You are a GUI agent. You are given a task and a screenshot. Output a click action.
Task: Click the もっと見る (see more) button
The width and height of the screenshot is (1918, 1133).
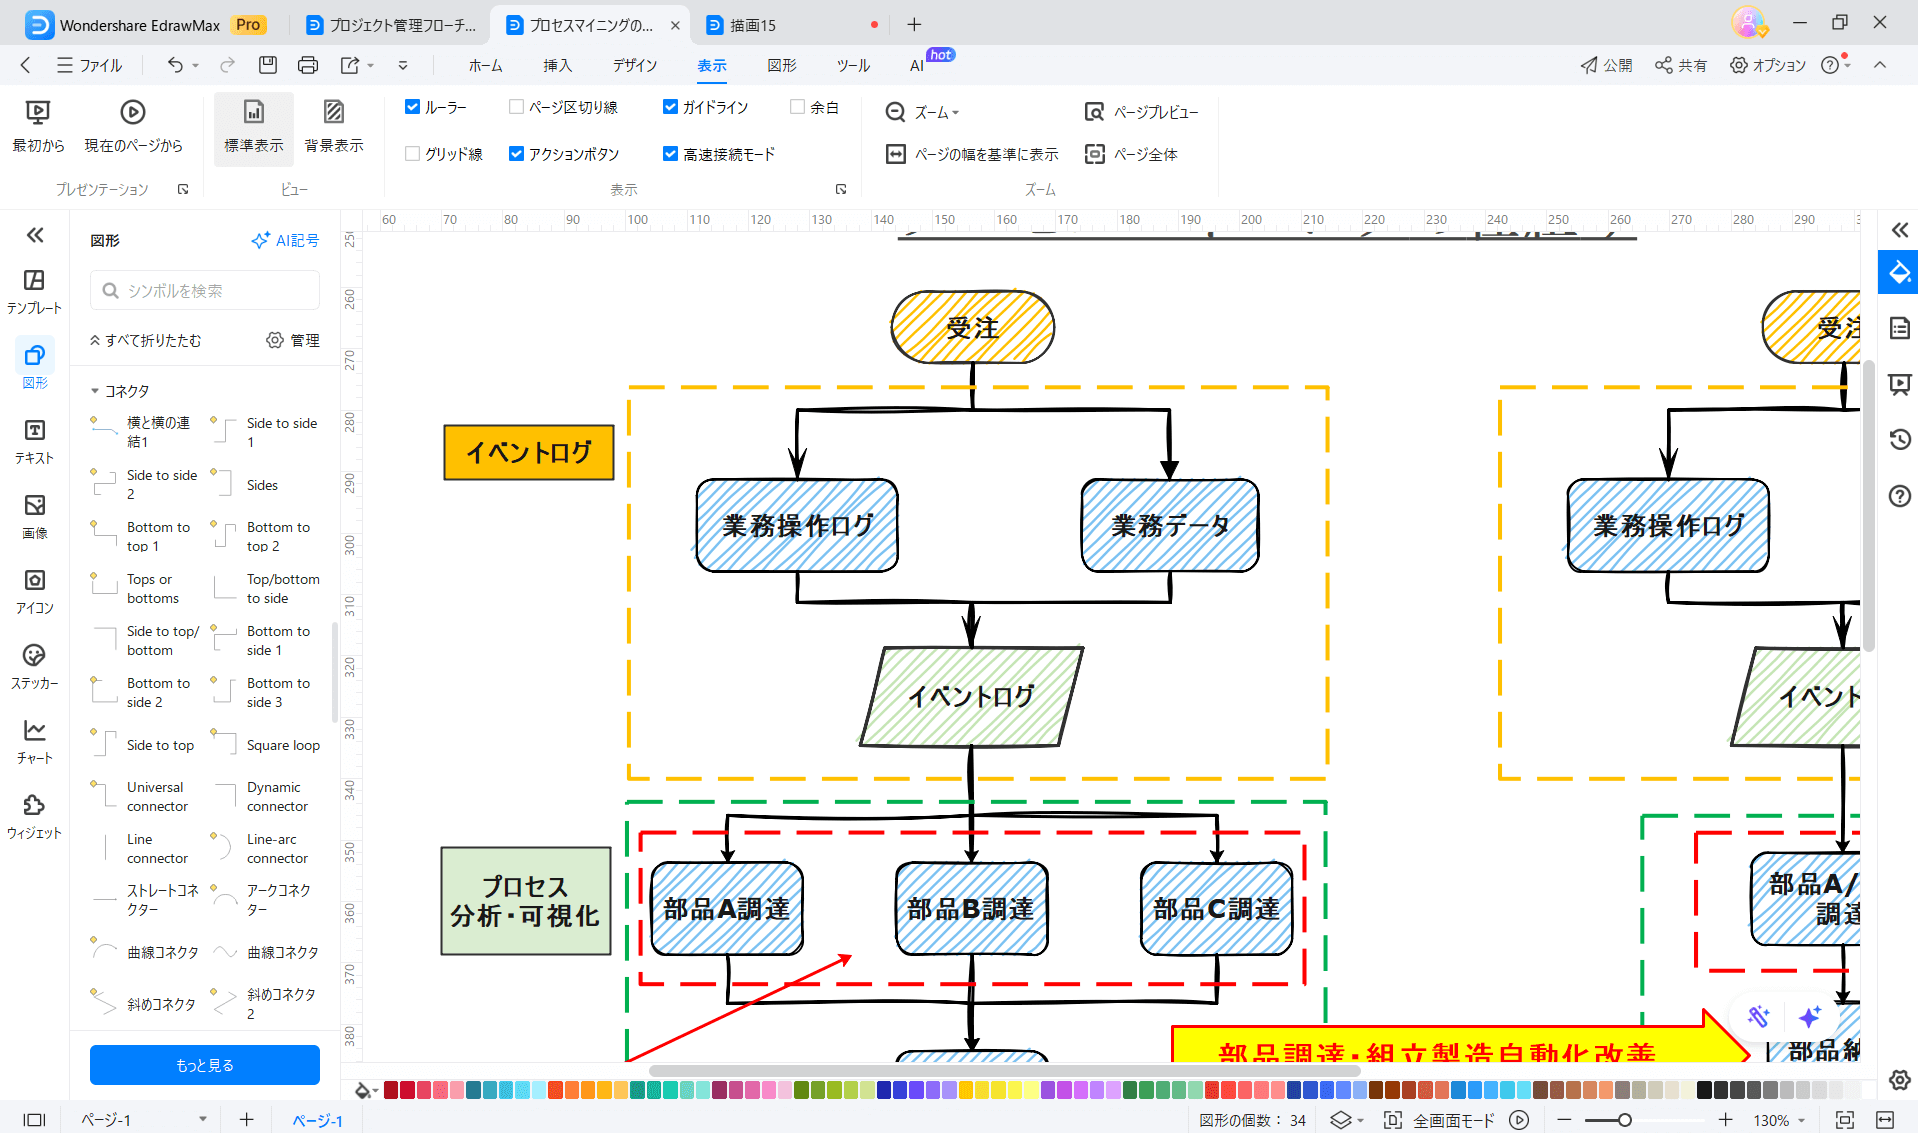(205, 1065)
